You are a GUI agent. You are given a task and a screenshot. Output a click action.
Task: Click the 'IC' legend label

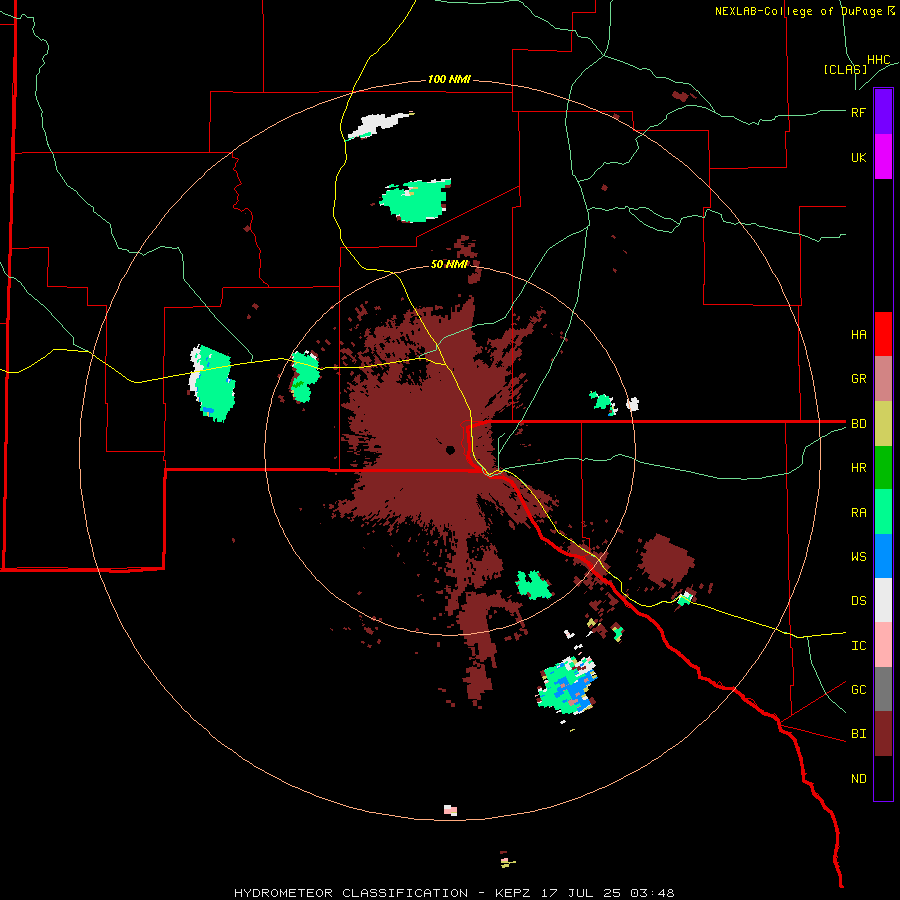pos(858,646)
